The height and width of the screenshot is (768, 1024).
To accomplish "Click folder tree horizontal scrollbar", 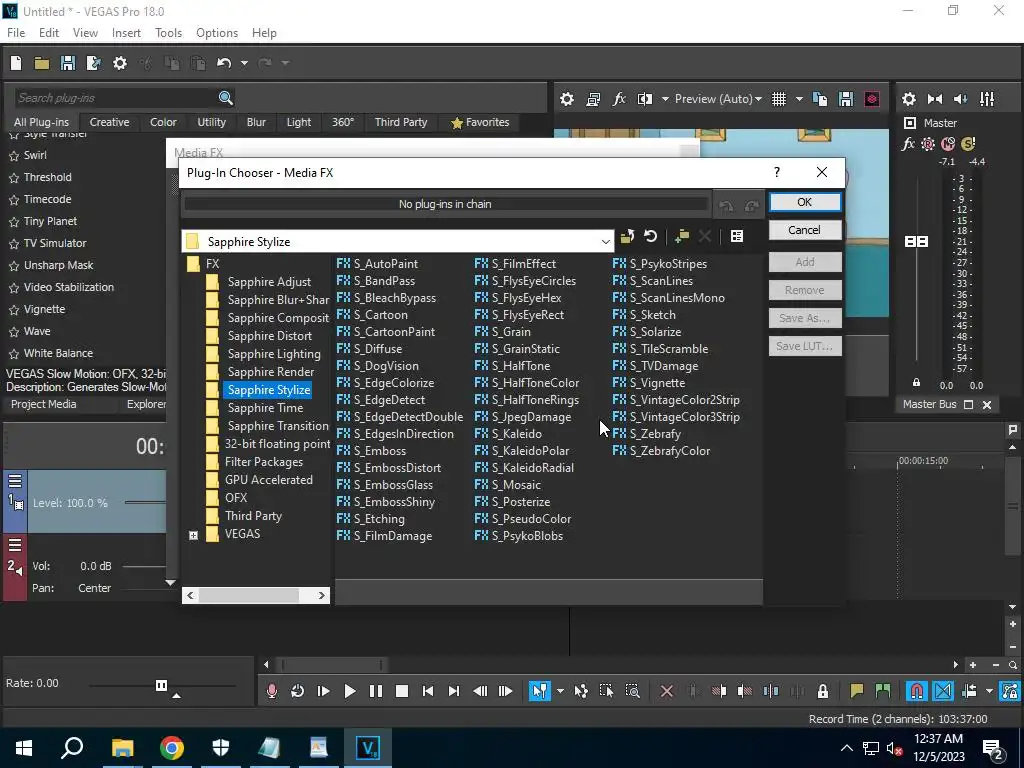I will tap(255, 596).
